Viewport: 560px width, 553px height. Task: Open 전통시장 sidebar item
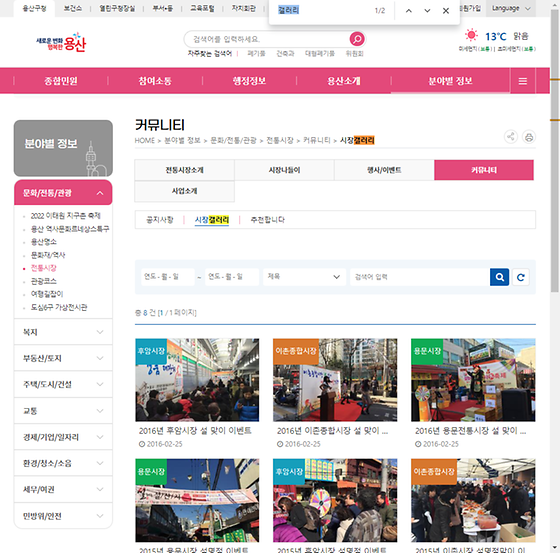(44, 268)
